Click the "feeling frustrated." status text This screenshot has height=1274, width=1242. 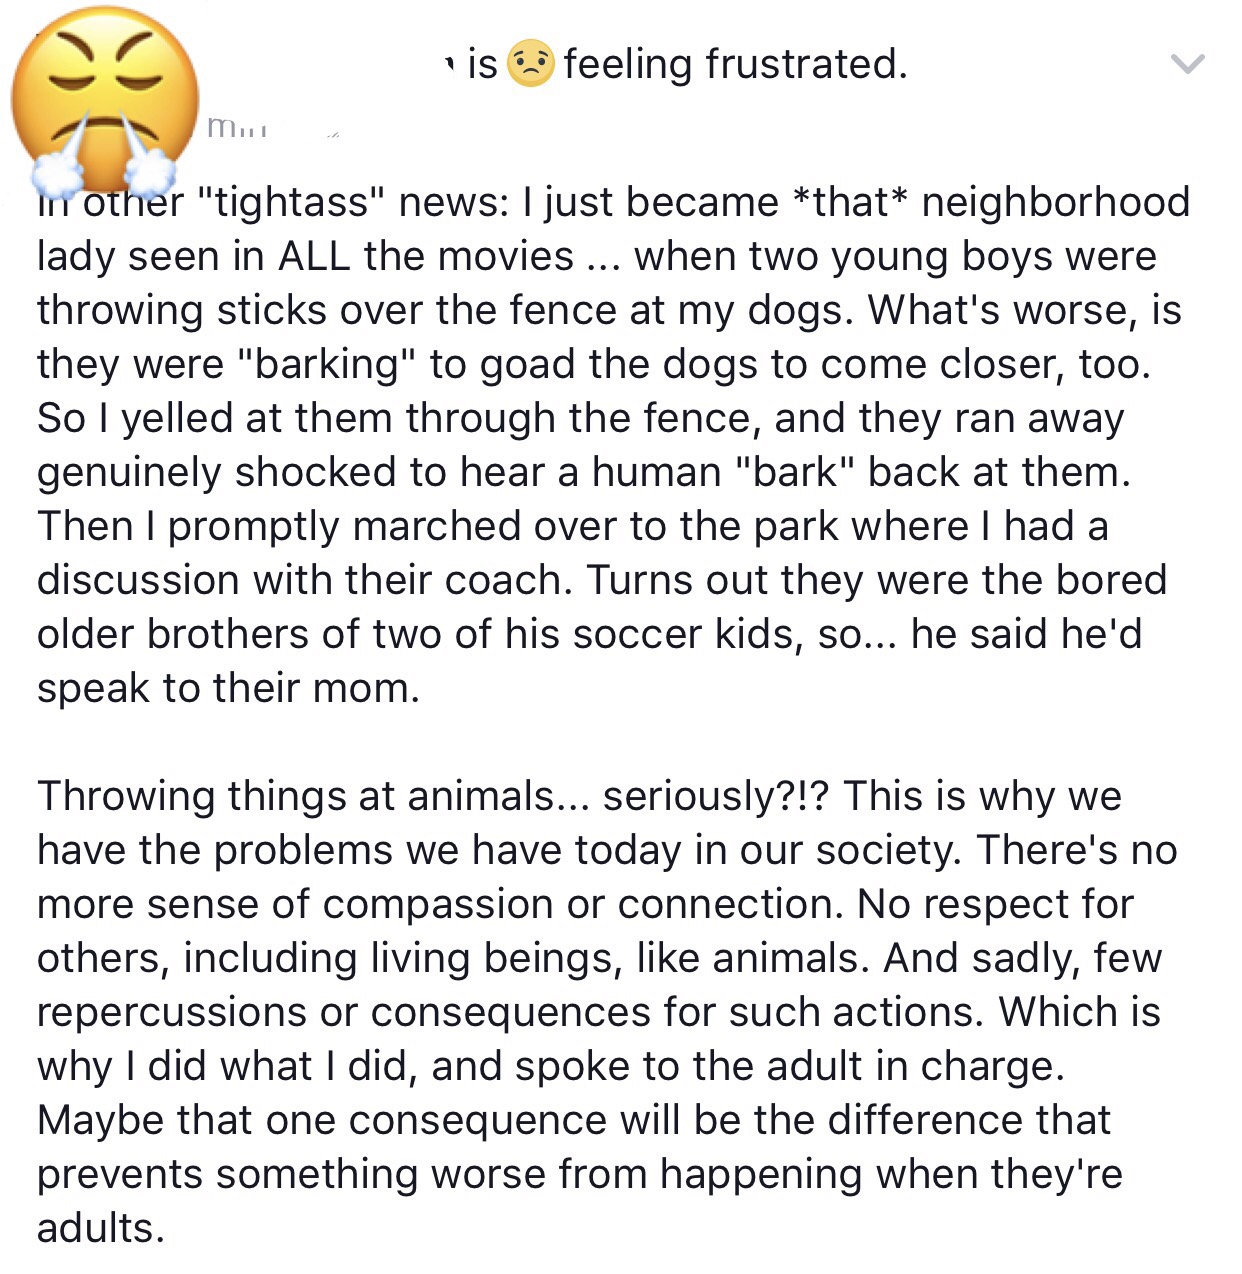[x=735, y=64]
